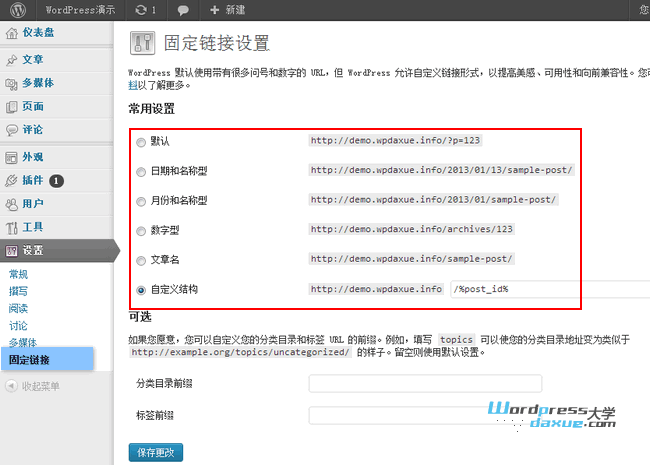Click the 插件 plugins icon
The width and height of the screenshot is (650, 465).
(x=12, y=180)
